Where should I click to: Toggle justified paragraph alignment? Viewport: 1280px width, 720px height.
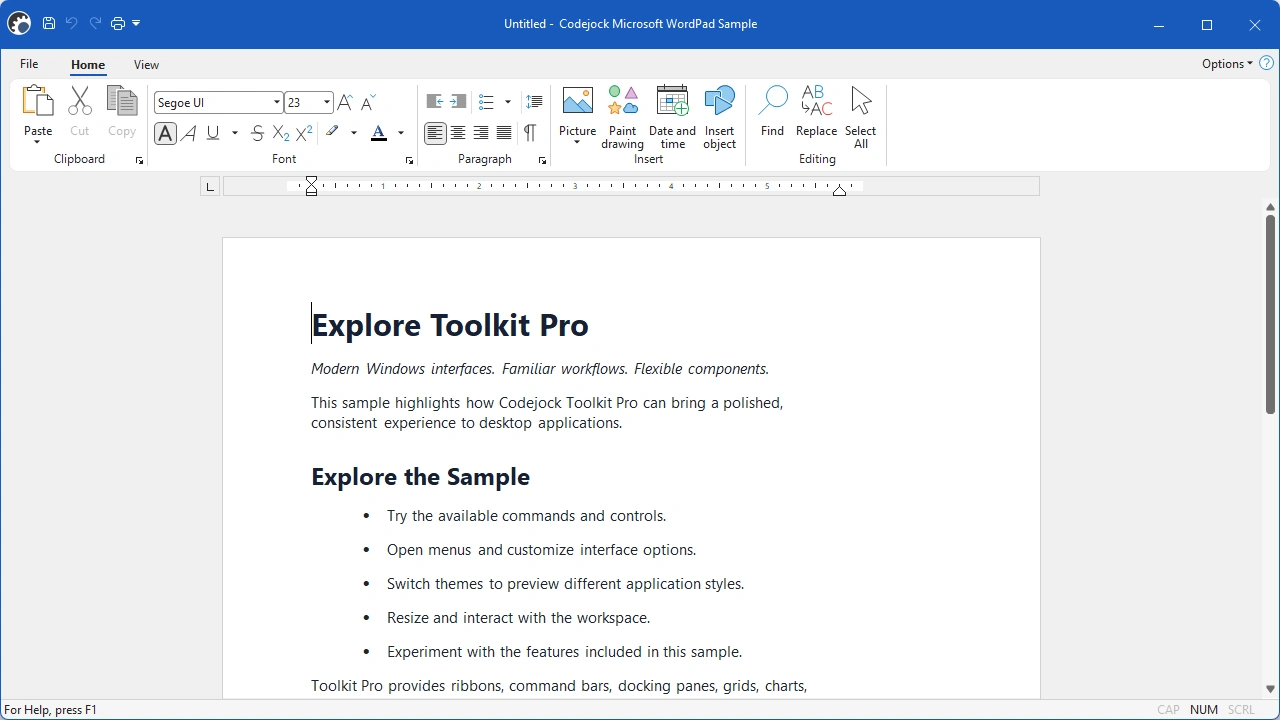504,133
